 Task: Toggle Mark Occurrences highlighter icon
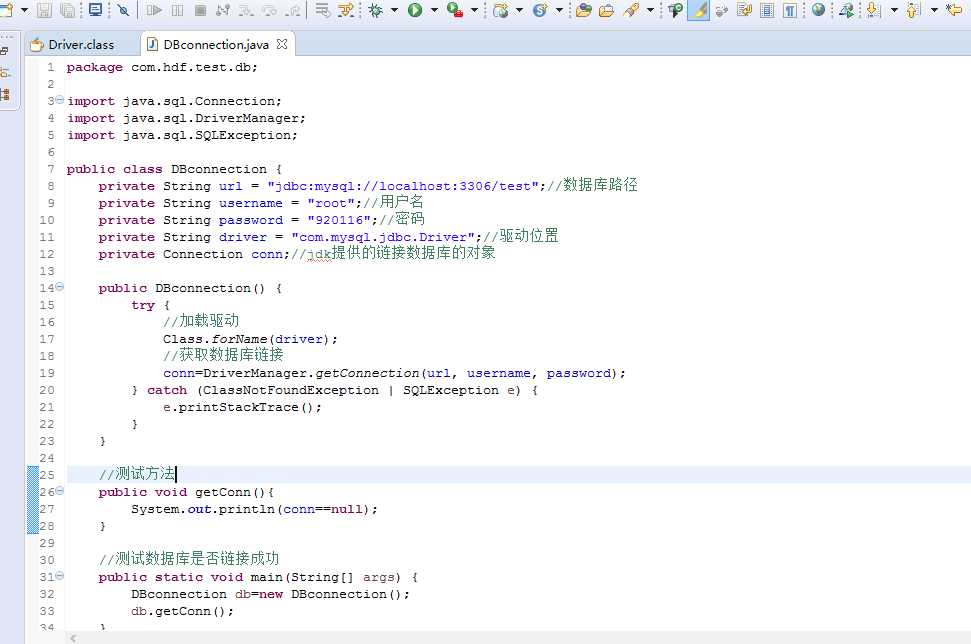coord(699,10)
